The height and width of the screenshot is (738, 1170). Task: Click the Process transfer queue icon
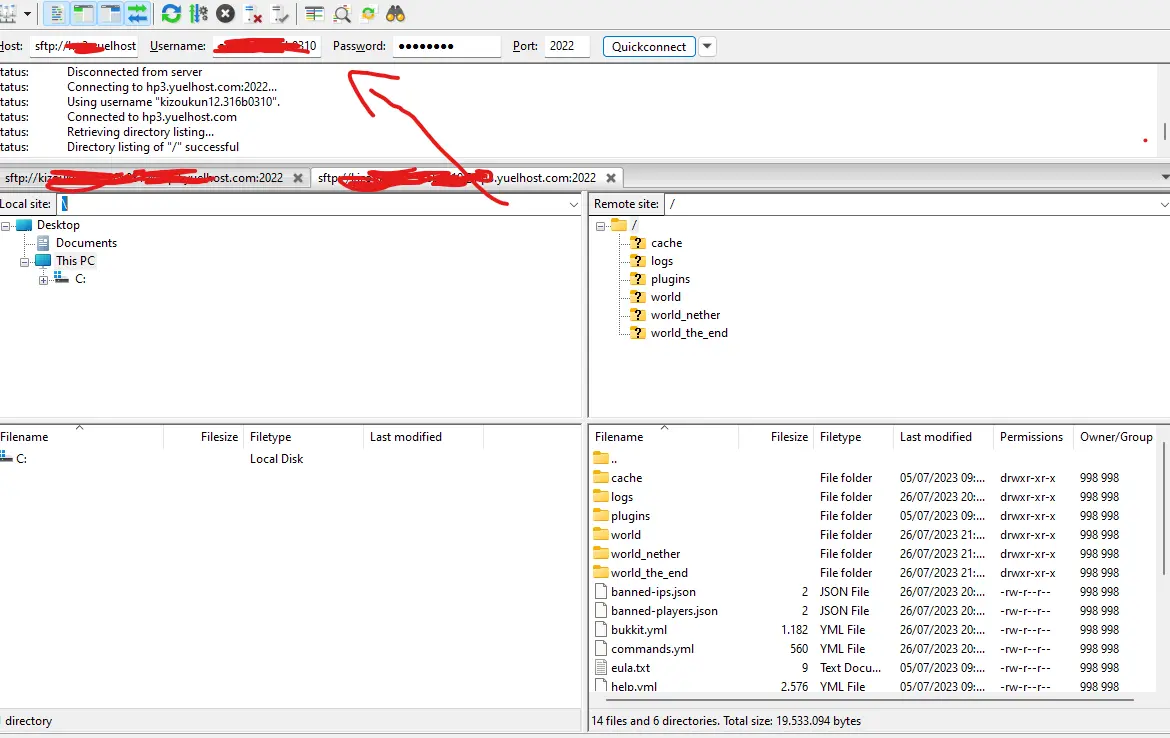coord(198,14)
